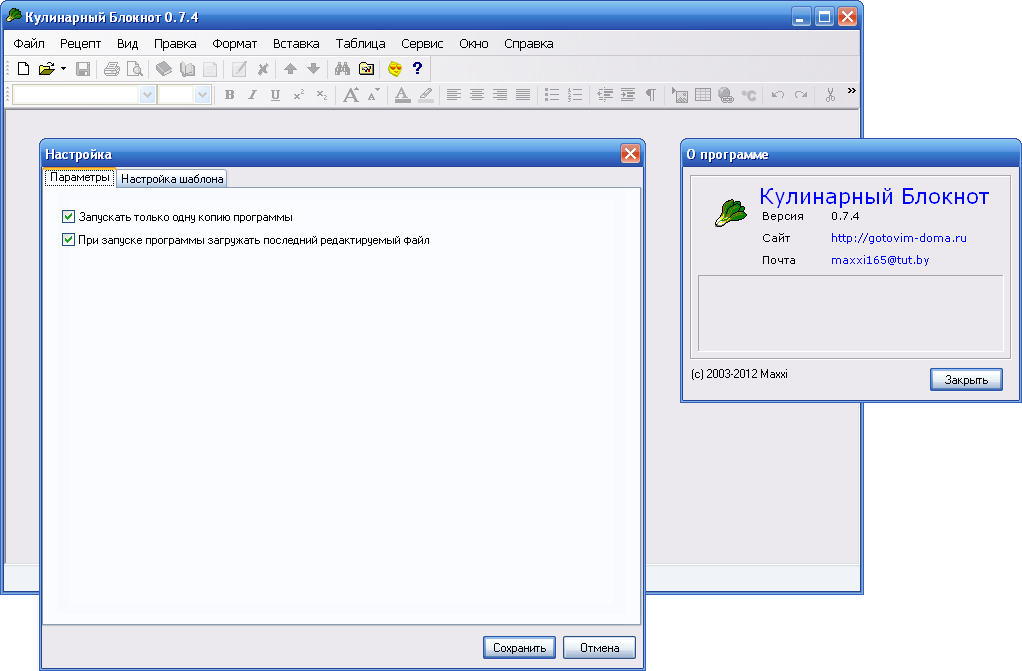Image resolution: width=1022 pixels, height=671 pixels.
Task: Increase font size with the large A icon
Action: coord(351,95)
